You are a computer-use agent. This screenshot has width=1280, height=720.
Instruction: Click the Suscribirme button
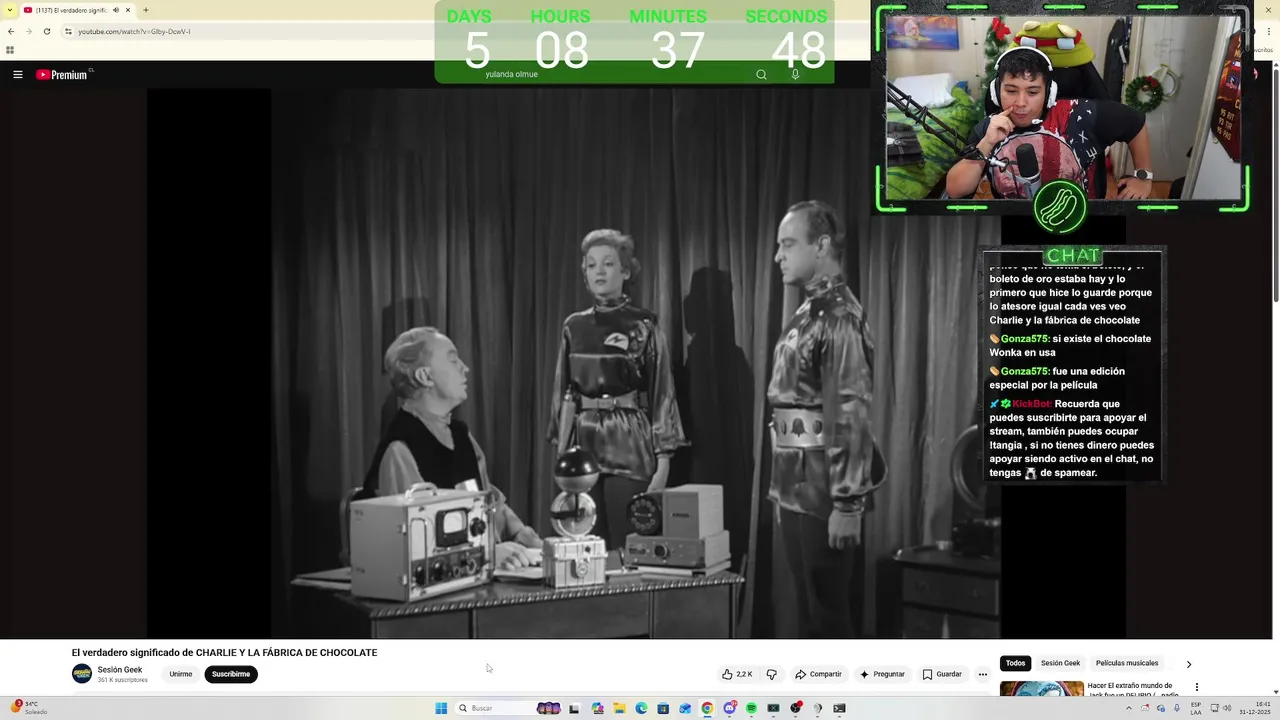(231, 674)
